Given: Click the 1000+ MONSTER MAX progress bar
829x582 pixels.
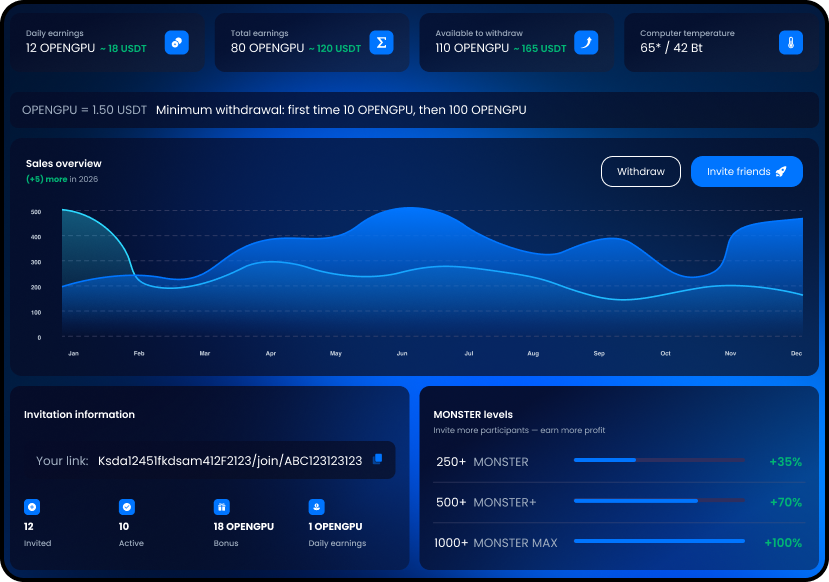Looking at the screenshot, I should tap(659, 541).
